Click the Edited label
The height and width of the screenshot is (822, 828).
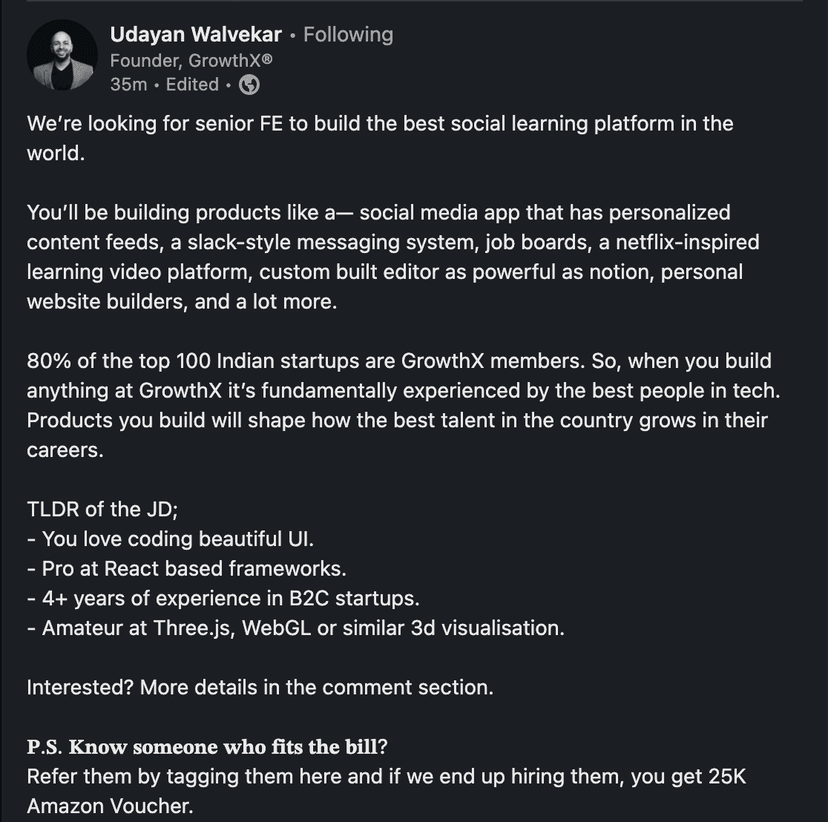point(192,85)
